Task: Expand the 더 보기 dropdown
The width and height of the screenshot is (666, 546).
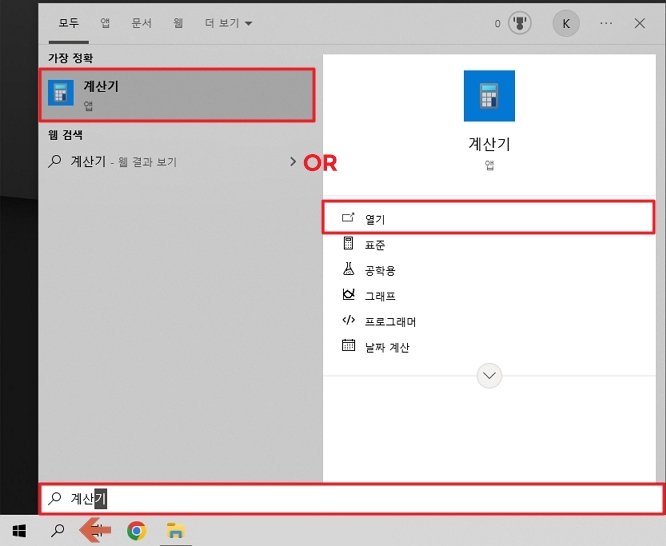Action: (229, 23)
